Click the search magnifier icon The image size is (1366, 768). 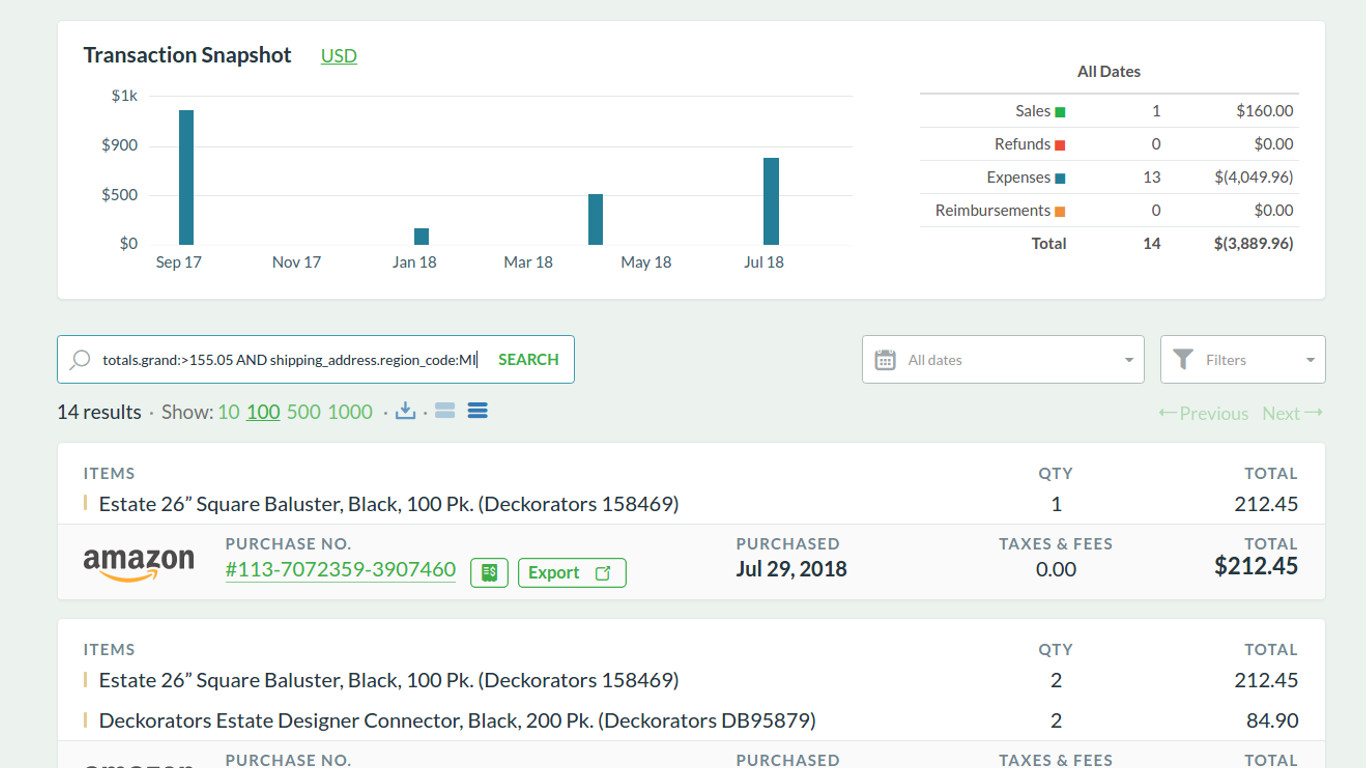(x=79, y=360)
